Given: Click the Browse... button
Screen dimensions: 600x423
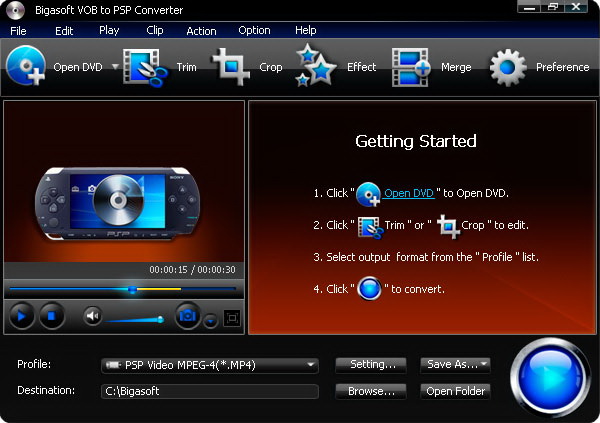Looking at the screenshot, I should (371, 391).
